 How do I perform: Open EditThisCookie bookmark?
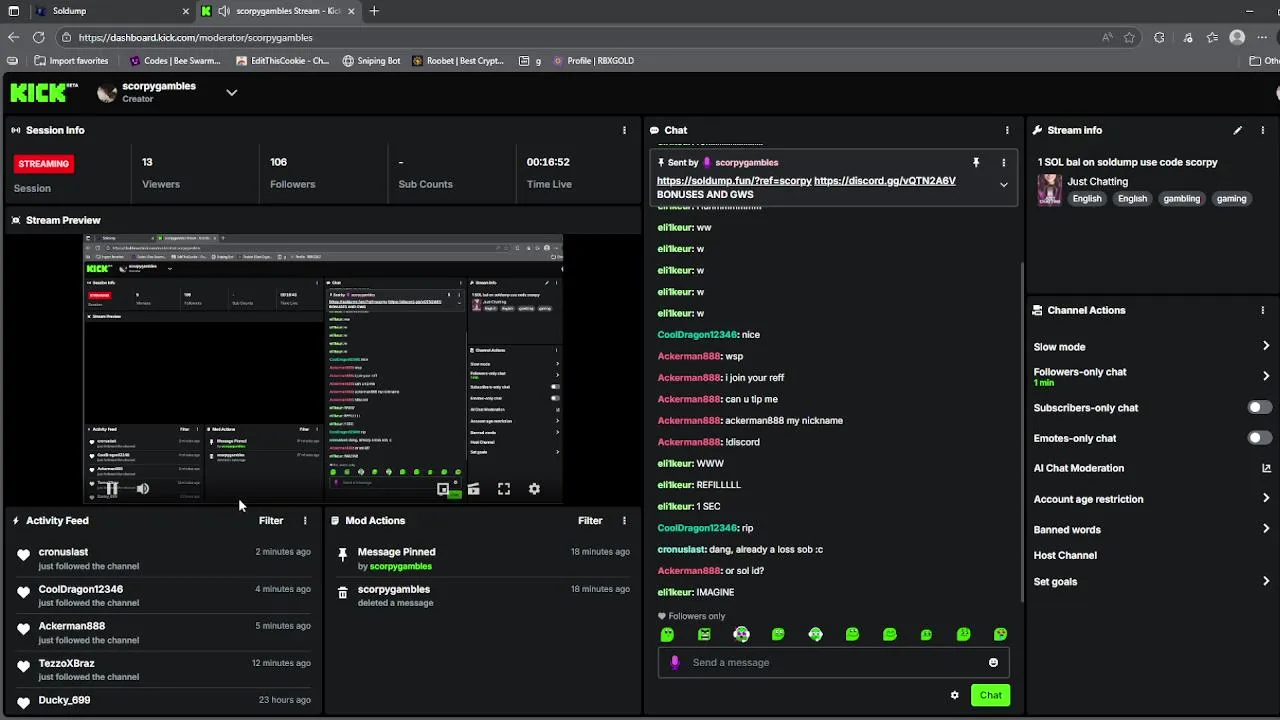point(283,60)
